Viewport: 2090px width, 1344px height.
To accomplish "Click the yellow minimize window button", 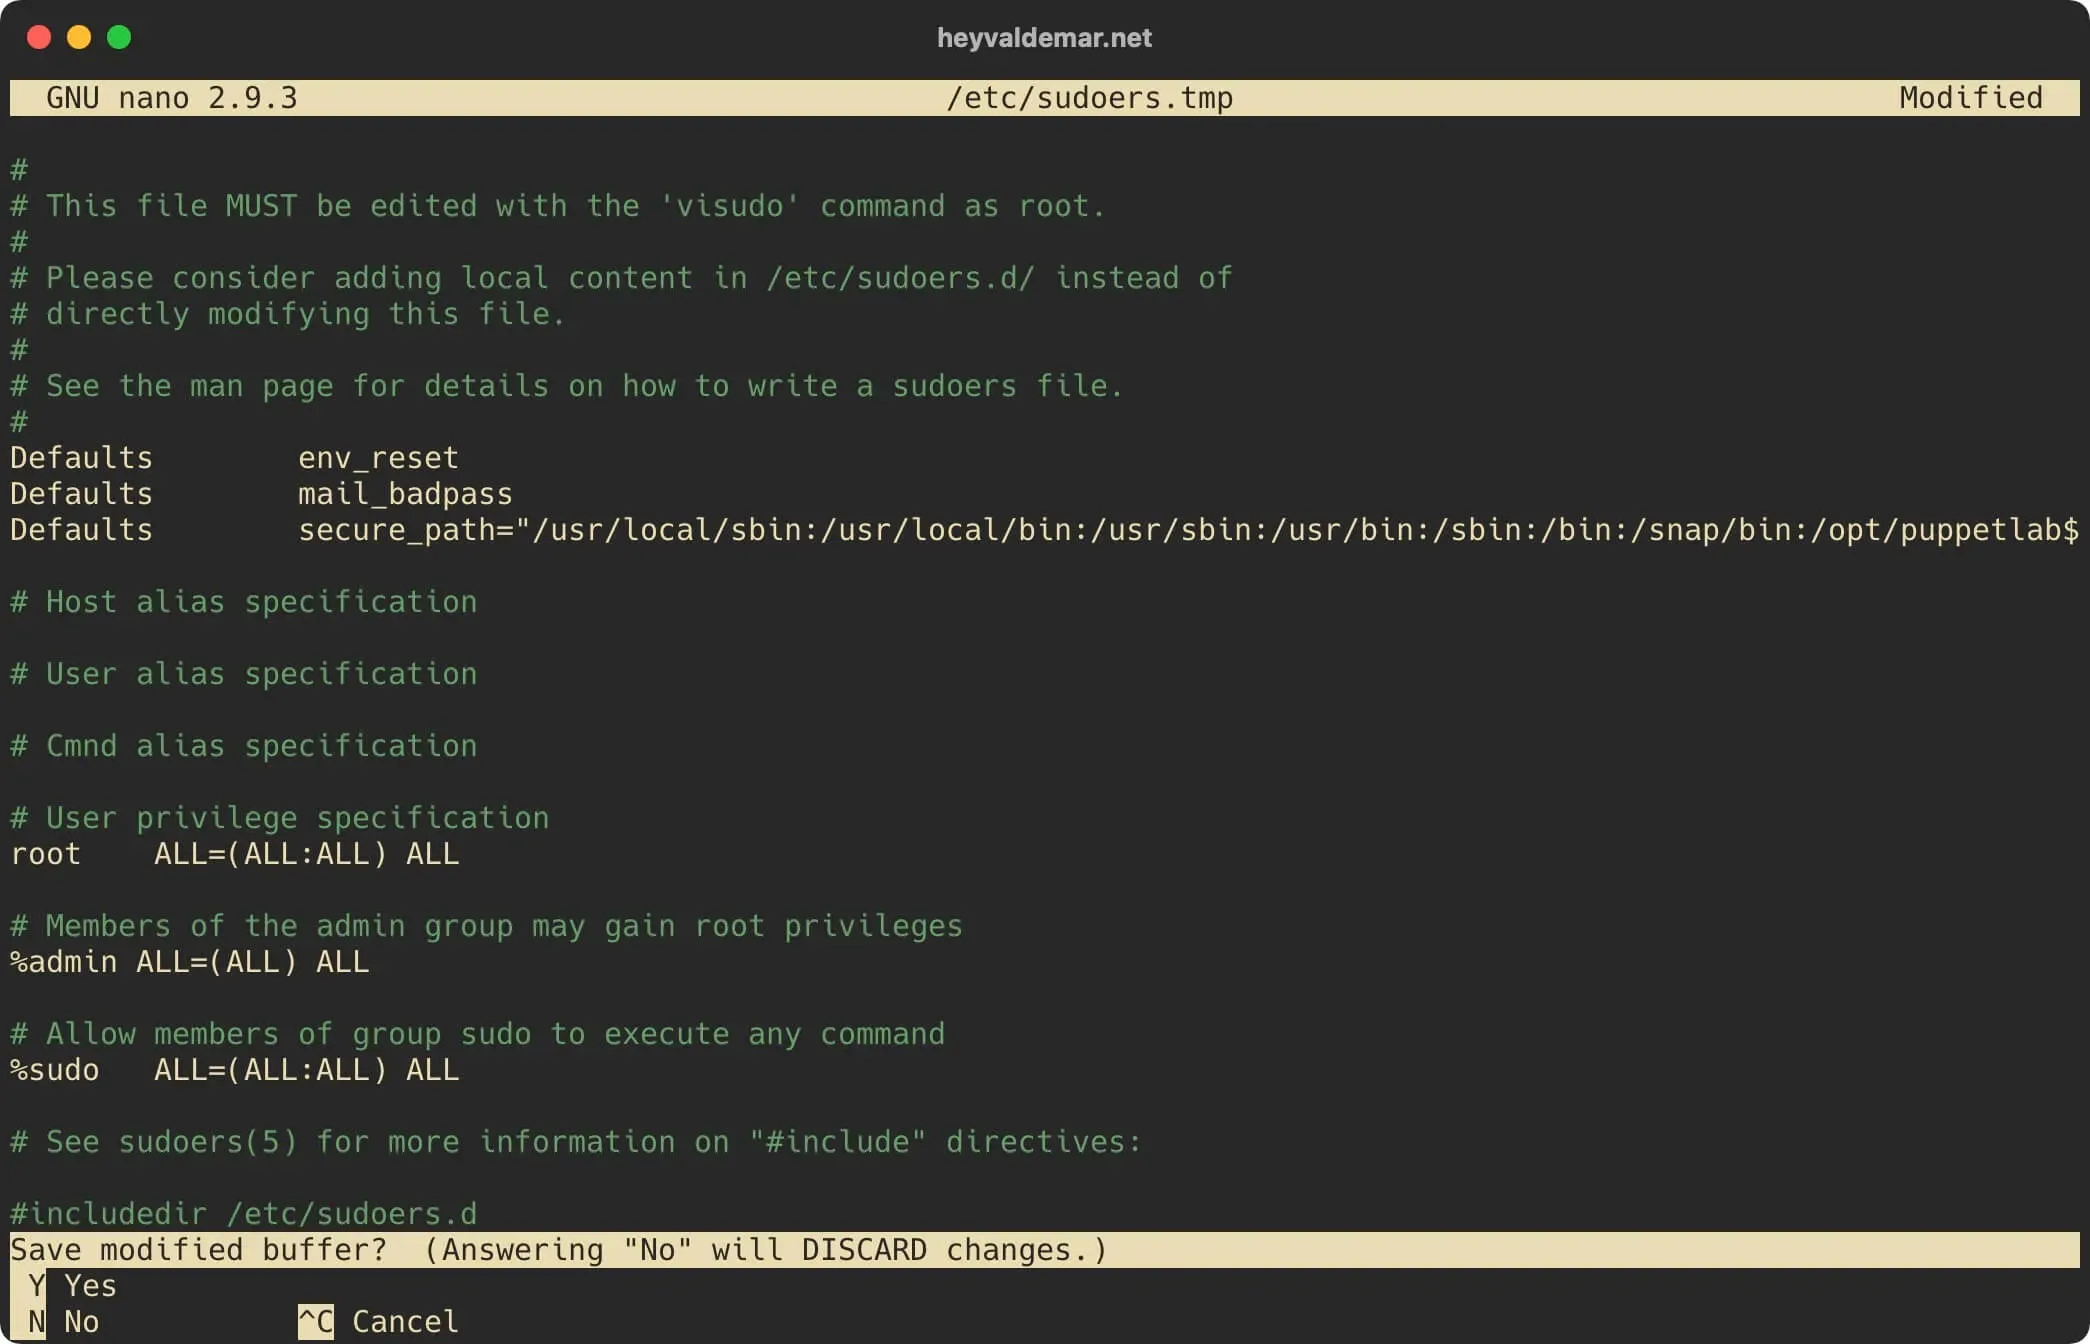I will pos(79,38).
